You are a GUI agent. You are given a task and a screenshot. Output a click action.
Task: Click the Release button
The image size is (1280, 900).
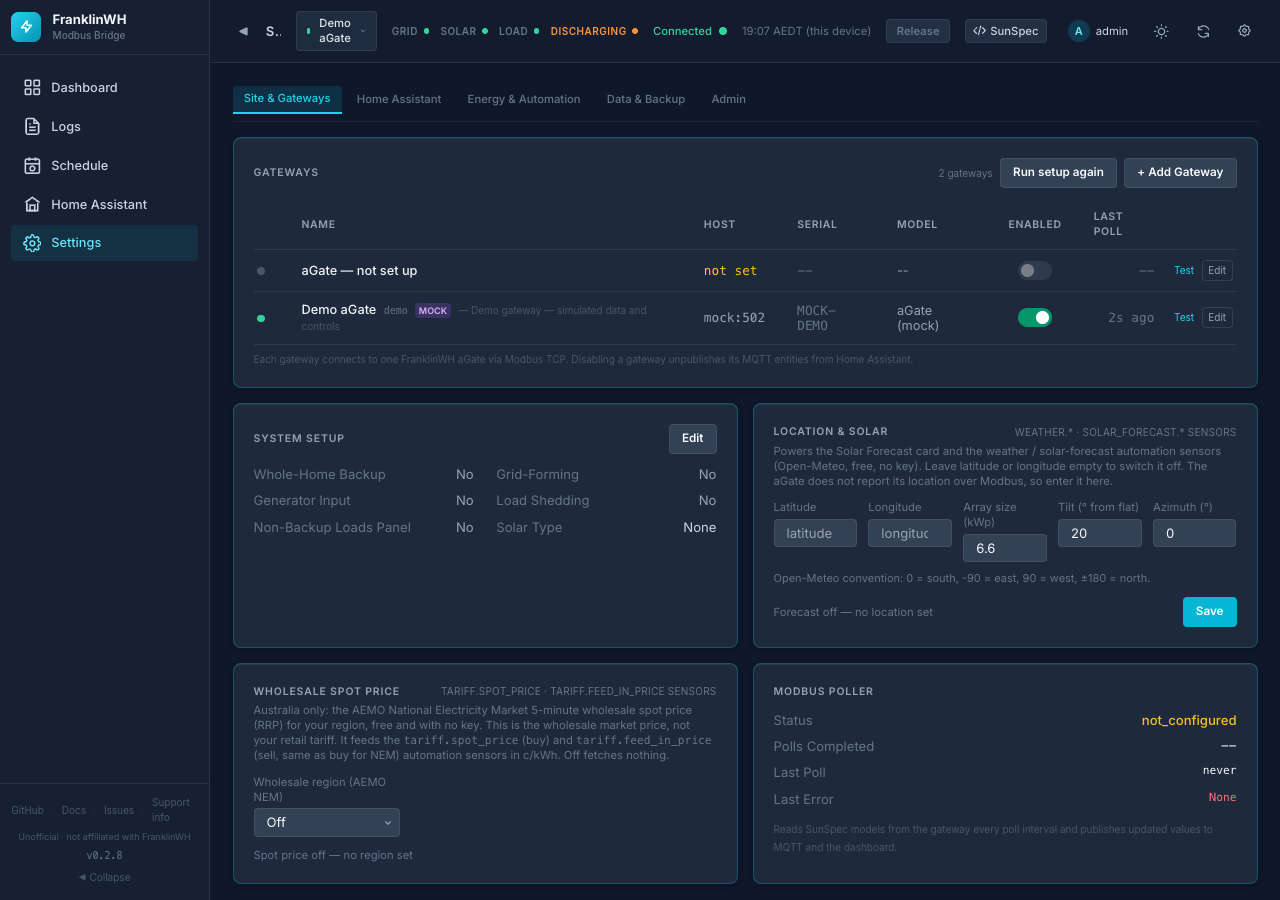click(x=918, y=31)
